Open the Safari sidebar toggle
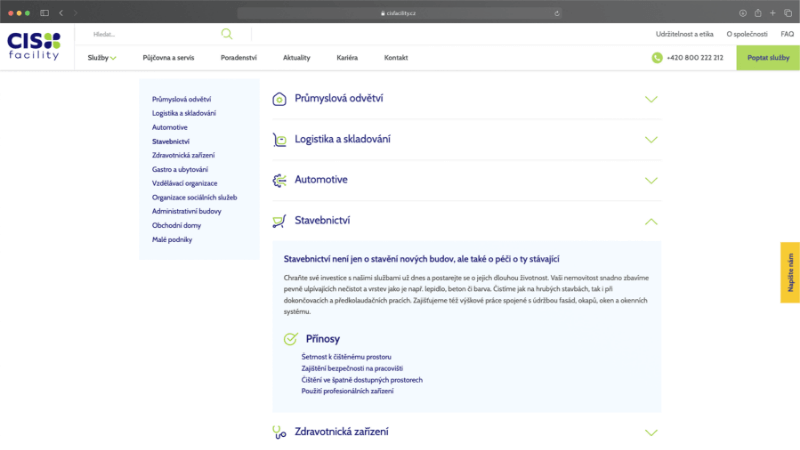This screenshot has width=800, height=450. pos(44,12)
